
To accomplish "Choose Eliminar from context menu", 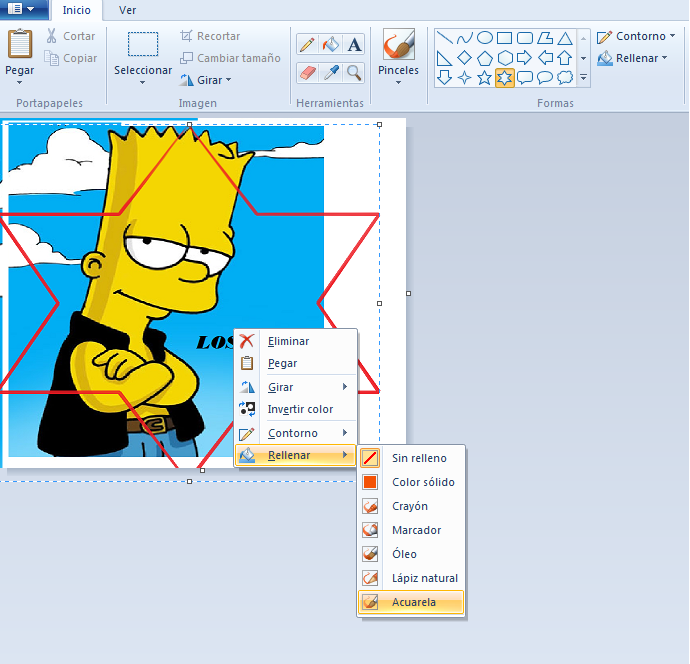I will click(295, 341).
